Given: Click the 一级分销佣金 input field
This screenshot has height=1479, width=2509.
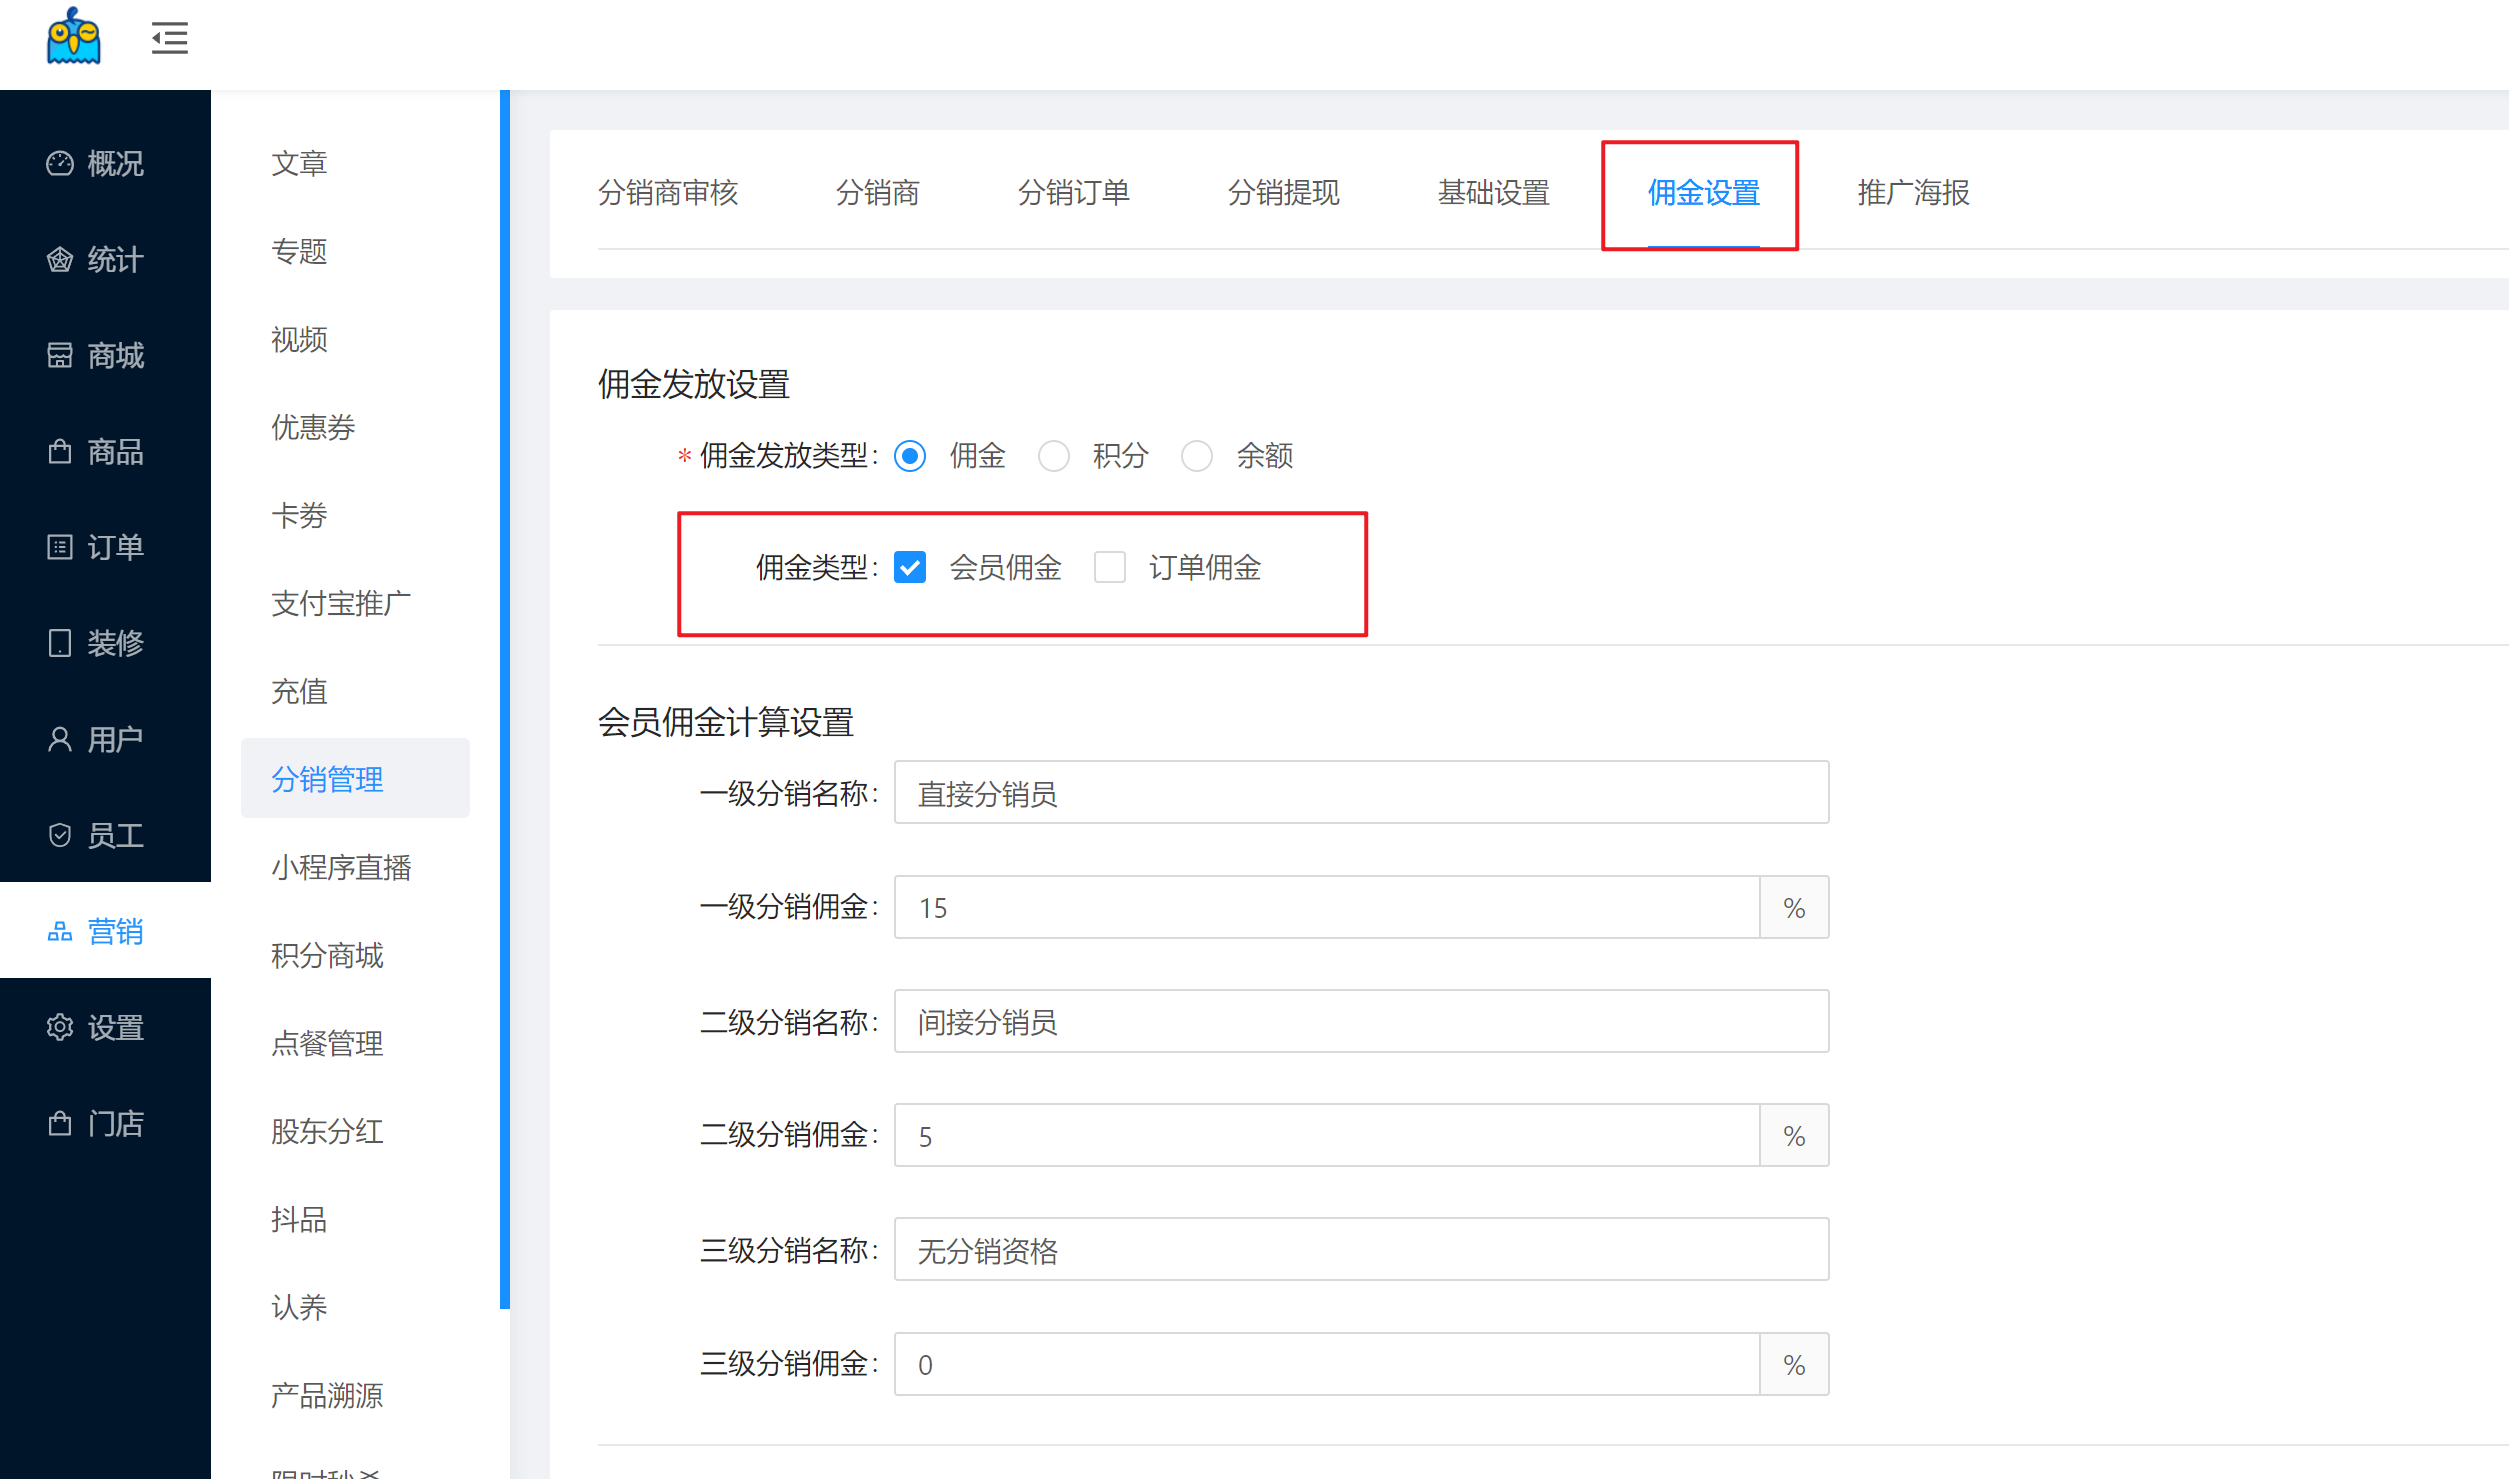Looking at the screenshot, I should click(1326, 907).
